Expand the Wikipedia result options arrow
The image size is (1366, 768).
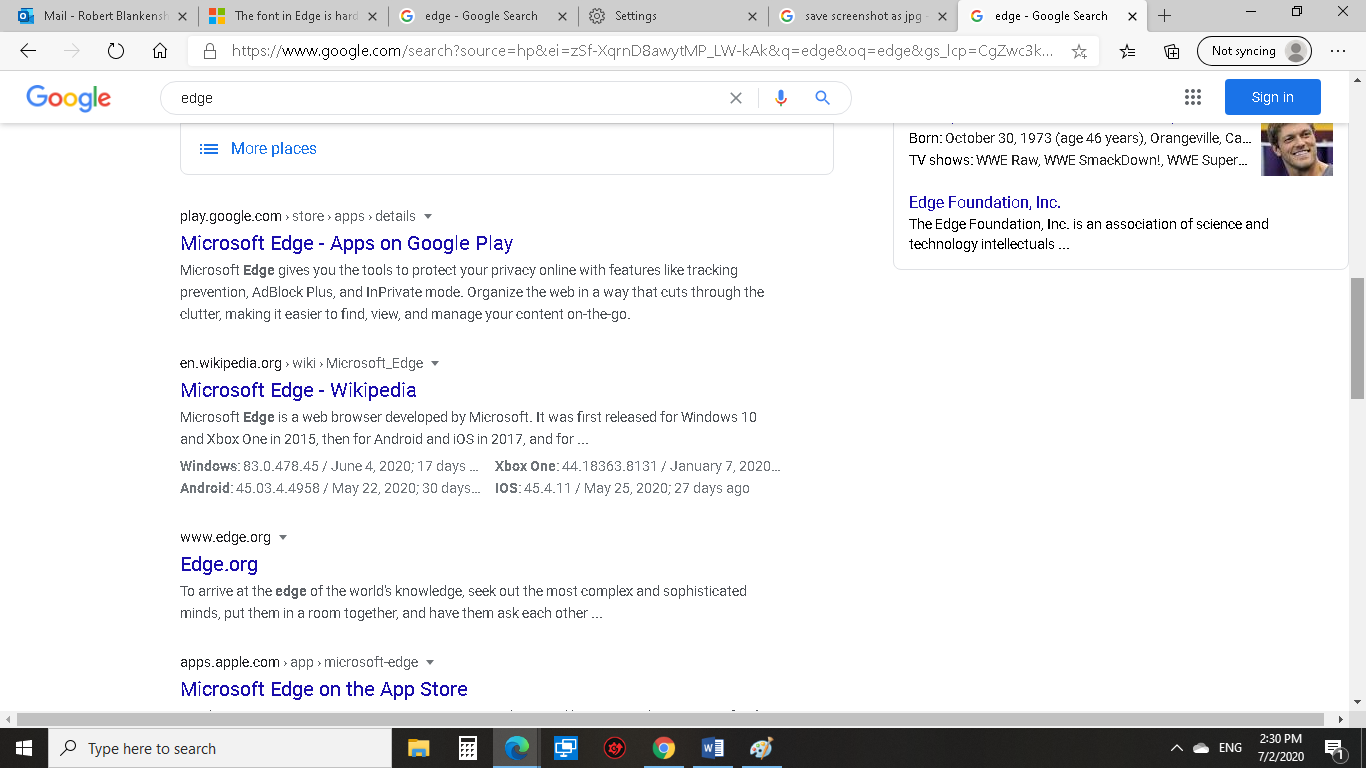click(433, 363)
